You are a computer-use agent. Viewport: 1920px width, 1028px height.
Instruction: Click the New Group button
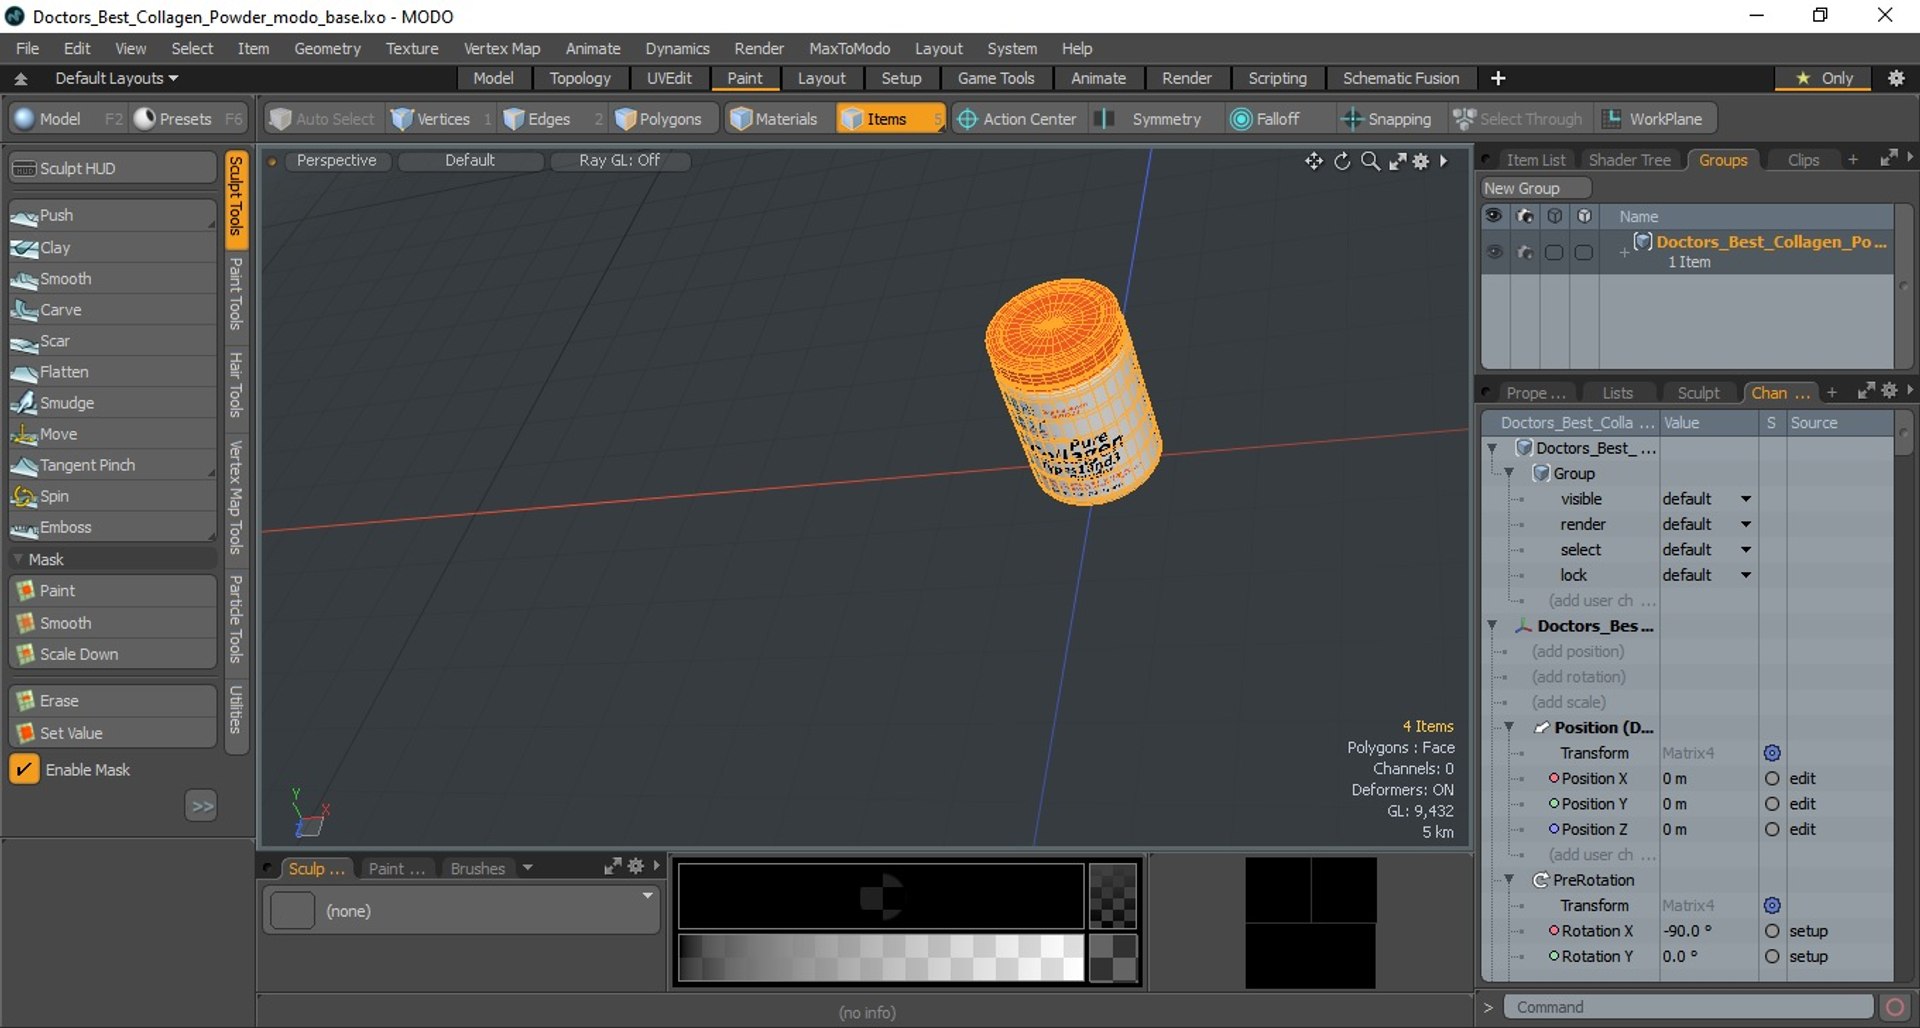tap(1535, 188)
